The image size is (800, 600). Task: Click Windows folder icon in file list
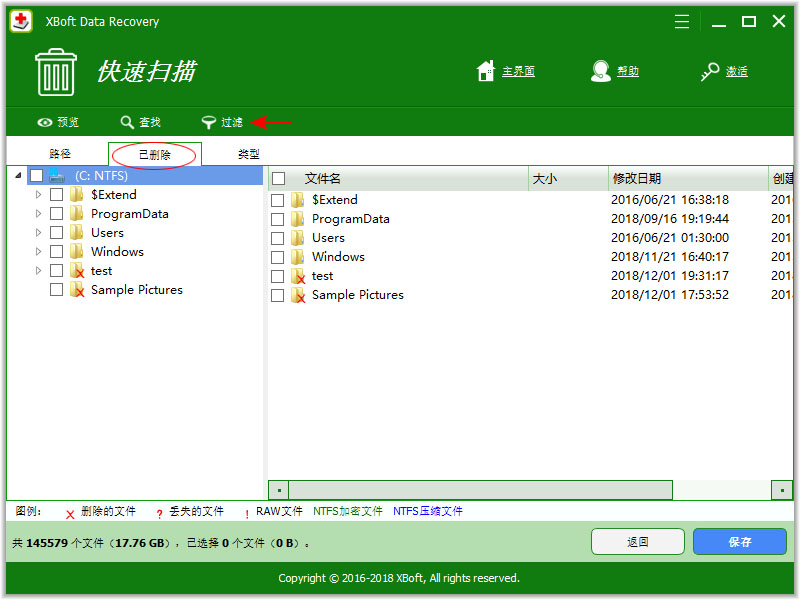point(297,257)
